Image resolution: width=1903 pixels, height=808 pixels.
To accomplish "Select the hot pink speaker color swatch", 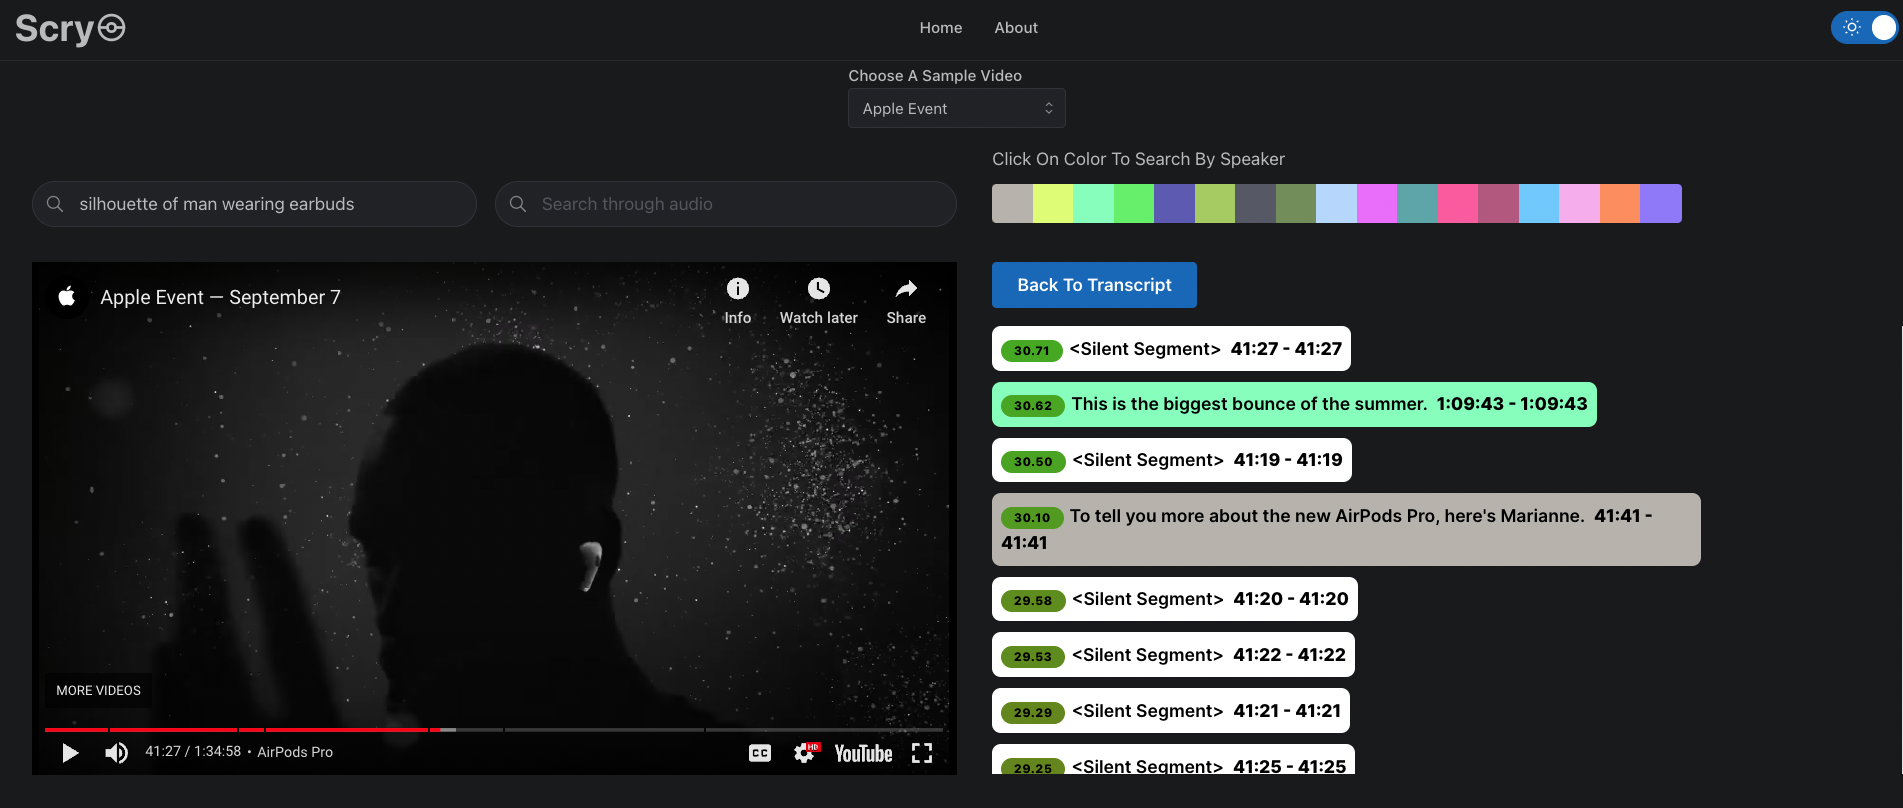I will click(1458, 203).
